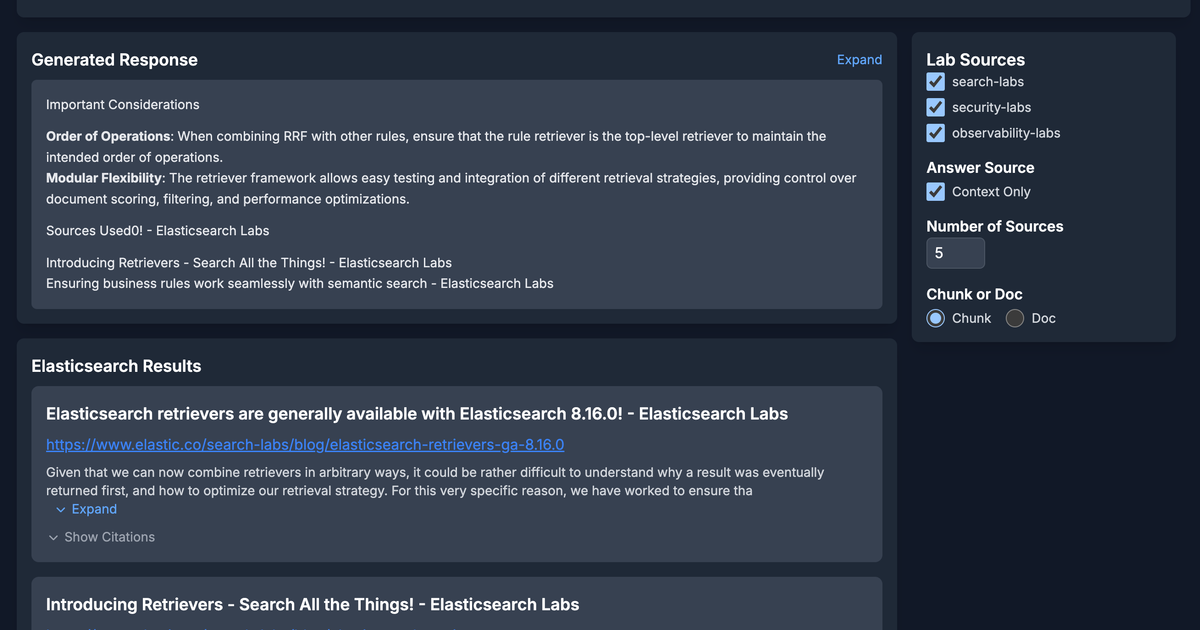This screenshot has height=630, width=1200.
Task: Click the Elasticsearch Results heading
Action: pyautogui.click(x=116, y=366)
